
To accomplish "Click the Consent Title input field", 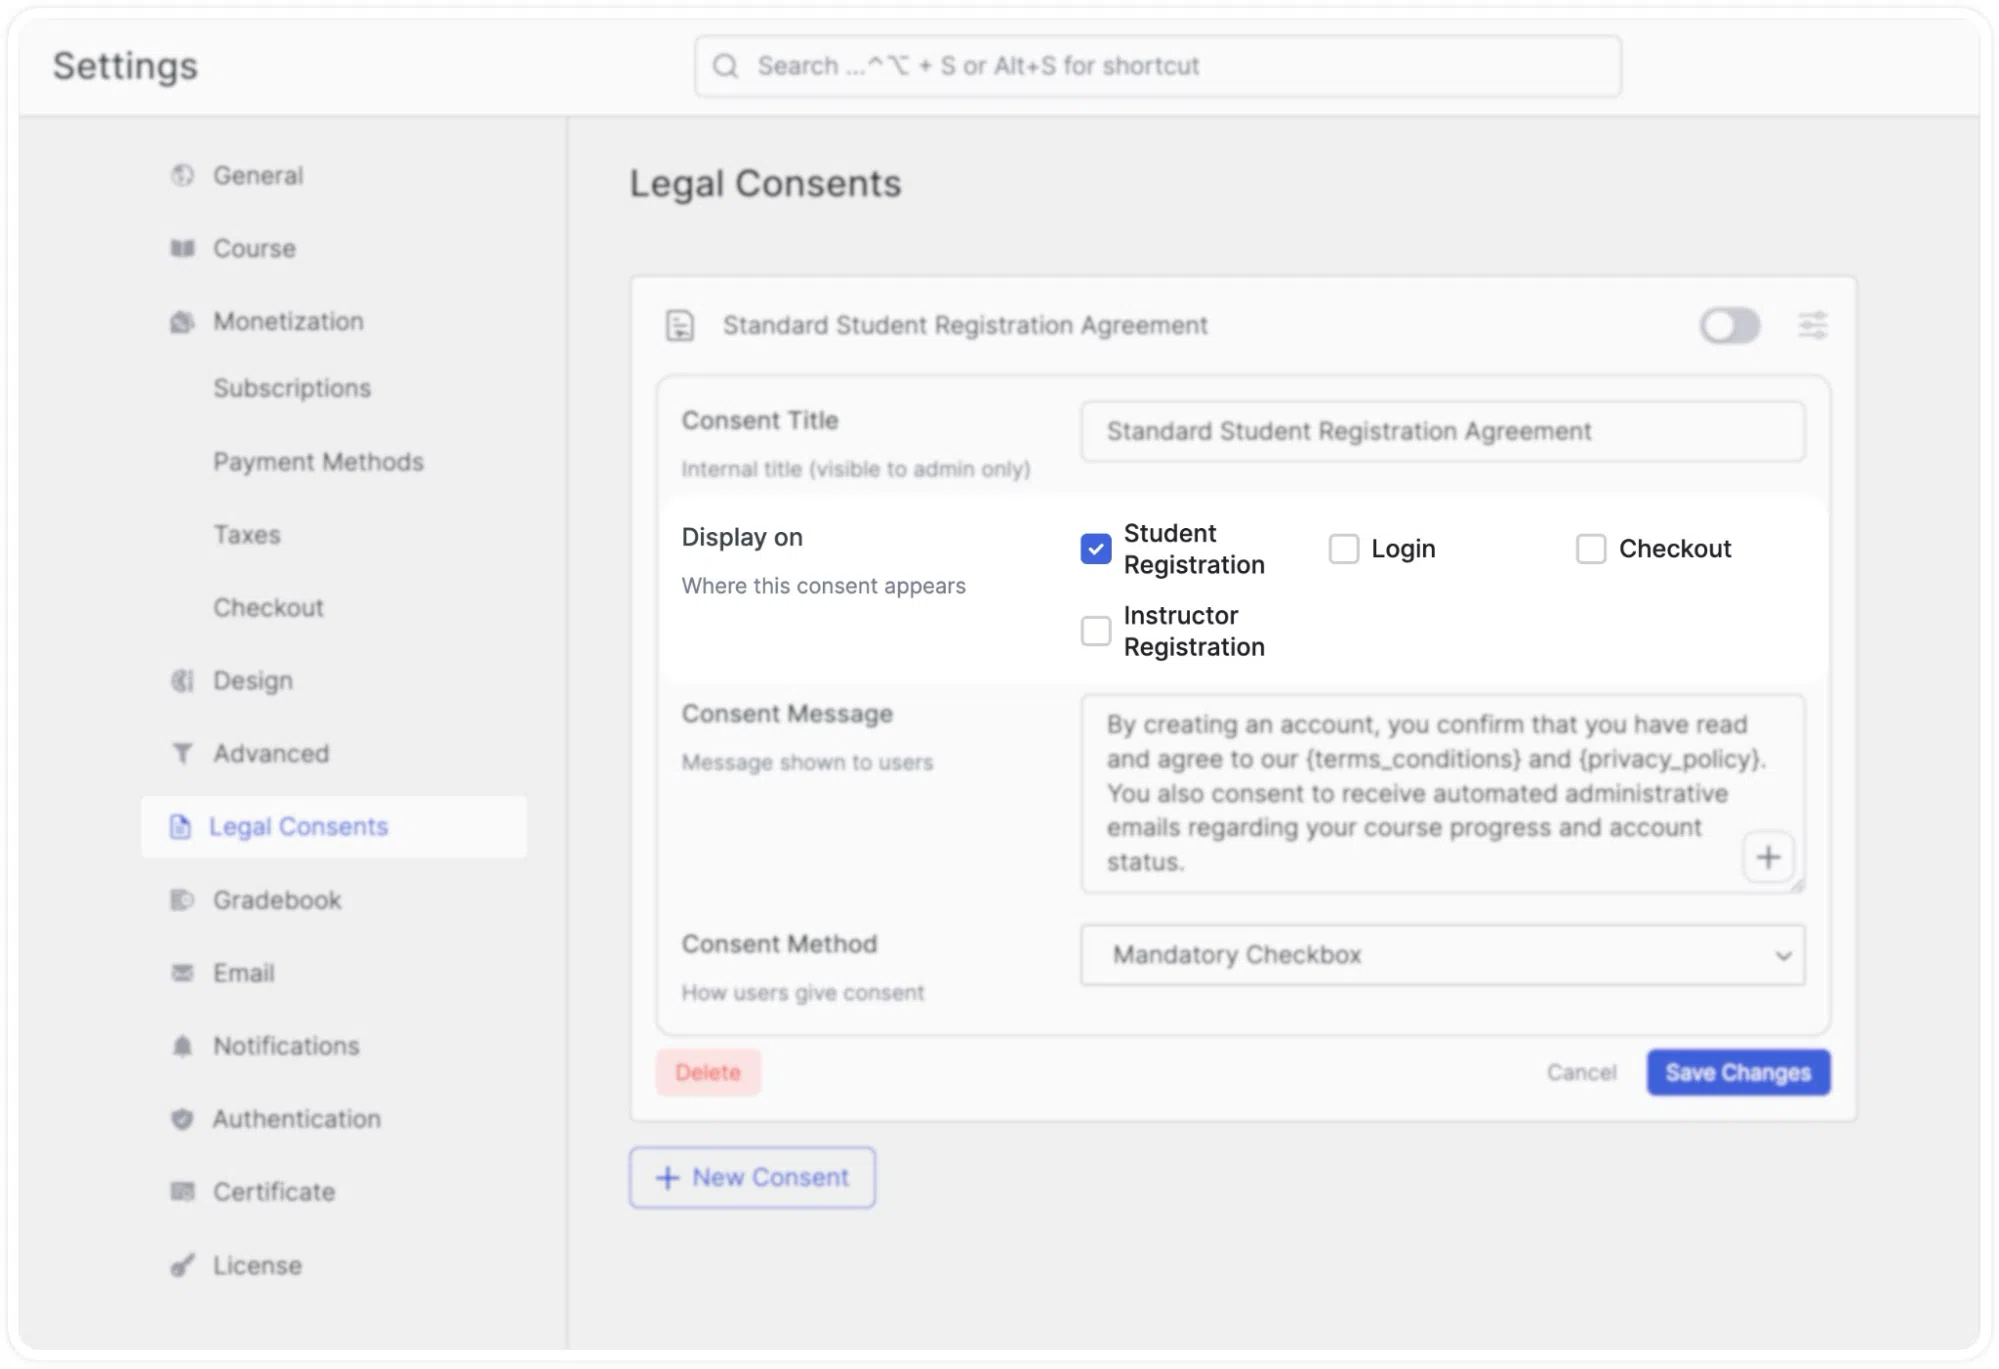I will click(1443, 431).
